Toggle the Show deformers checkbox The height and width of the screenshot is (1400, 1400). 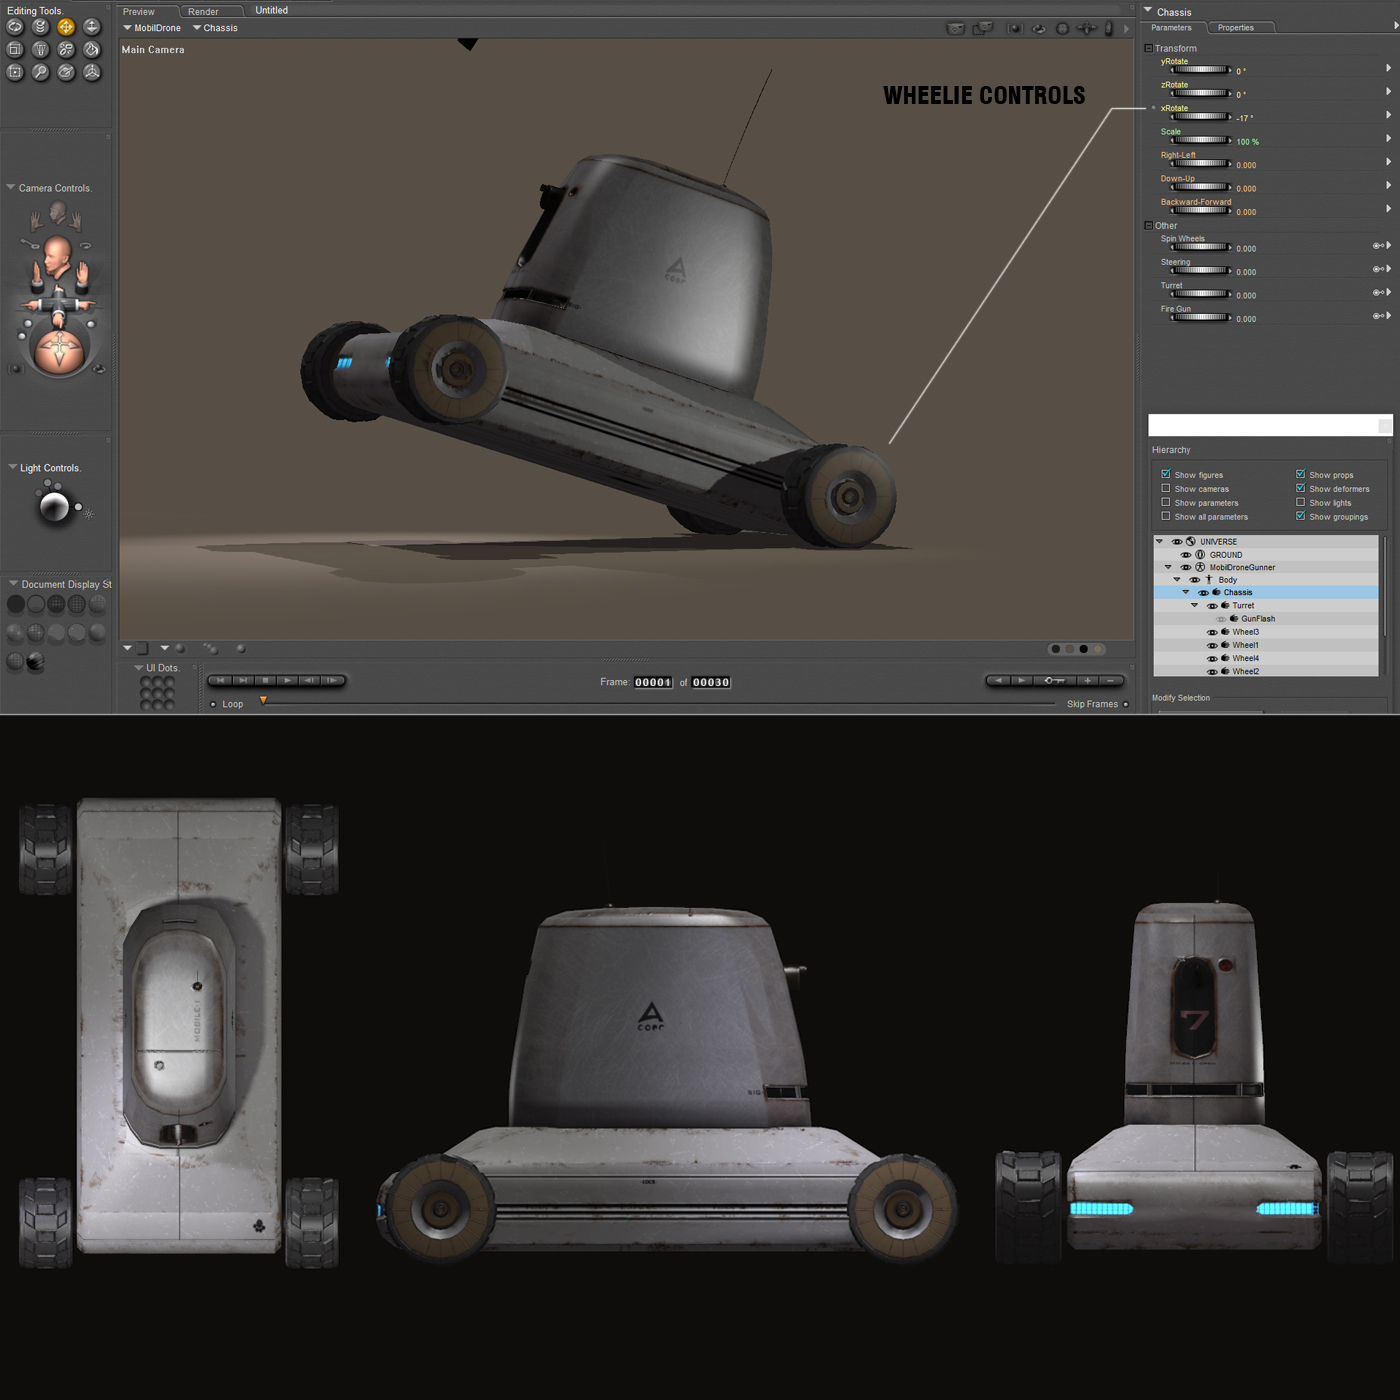[1301, 488]
